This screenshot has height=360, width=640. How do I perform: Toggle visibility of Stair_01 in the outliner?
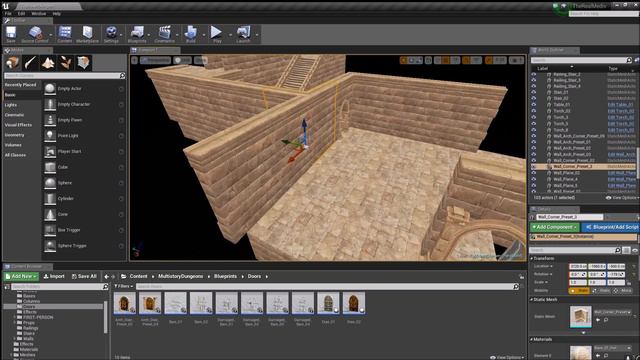[533, 92]
